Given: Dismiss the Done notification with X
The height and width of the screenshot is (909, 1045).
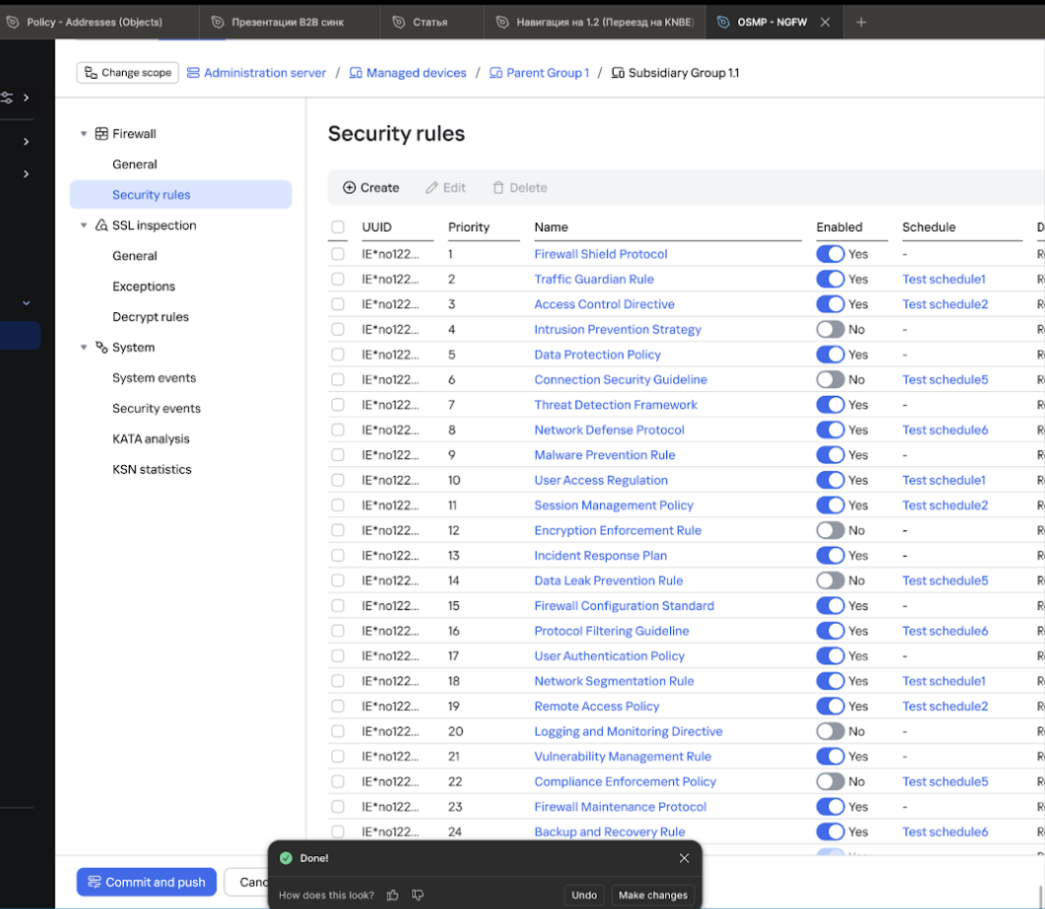Looking at the screenshot, I should coord(684,858).
